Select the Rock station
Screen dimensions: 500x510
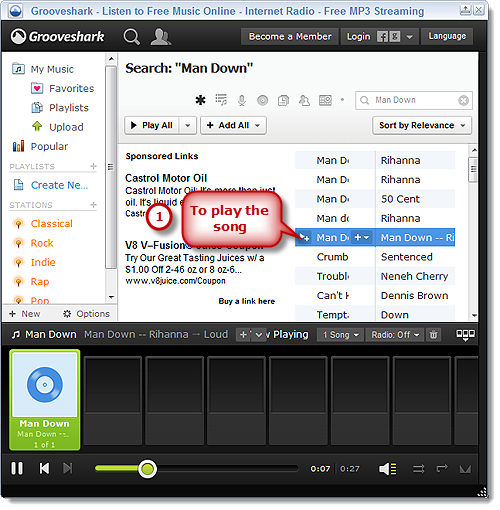pos(33,243)
